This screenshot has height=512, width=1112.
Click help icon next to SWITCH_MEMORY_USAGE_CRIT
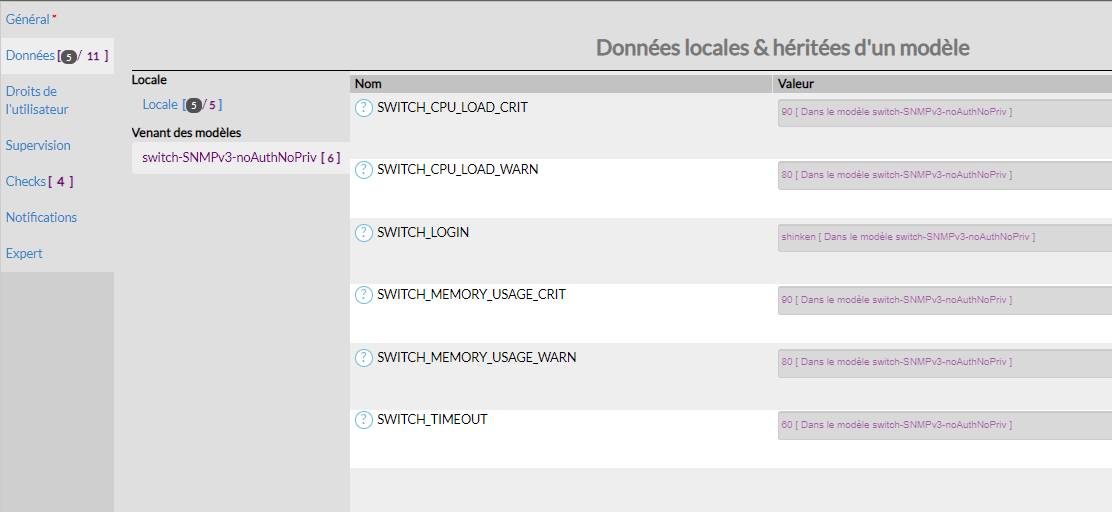364,295
